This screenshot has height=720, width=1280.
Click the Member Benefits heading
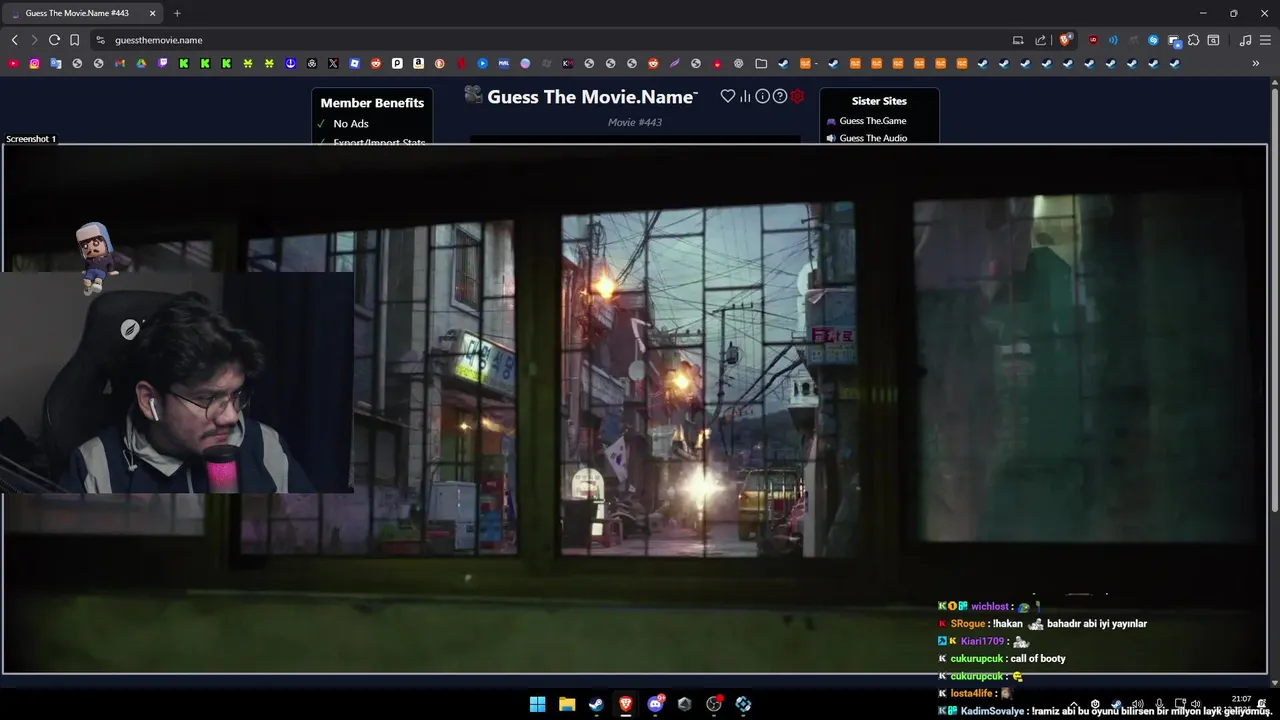(x=372, y=102)
